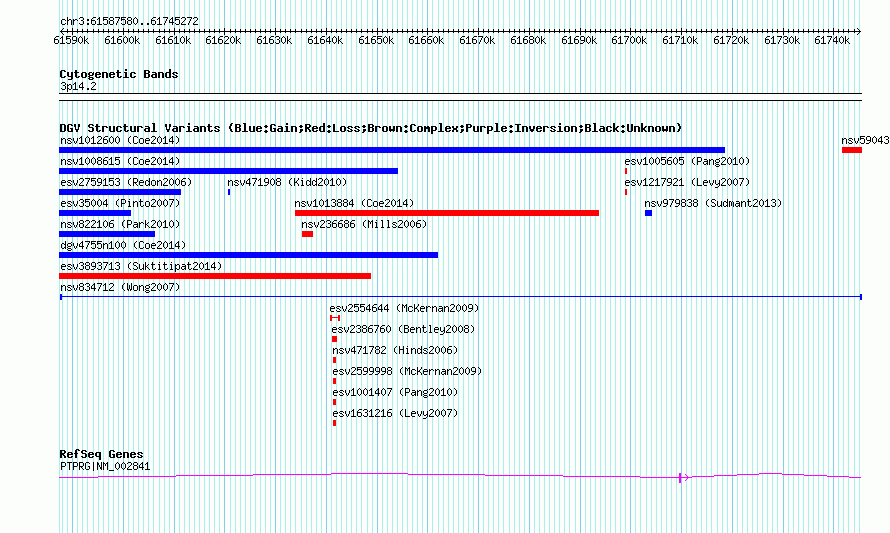
Task: Click the 61600k ruler tick label
Action: coord(122,40)
